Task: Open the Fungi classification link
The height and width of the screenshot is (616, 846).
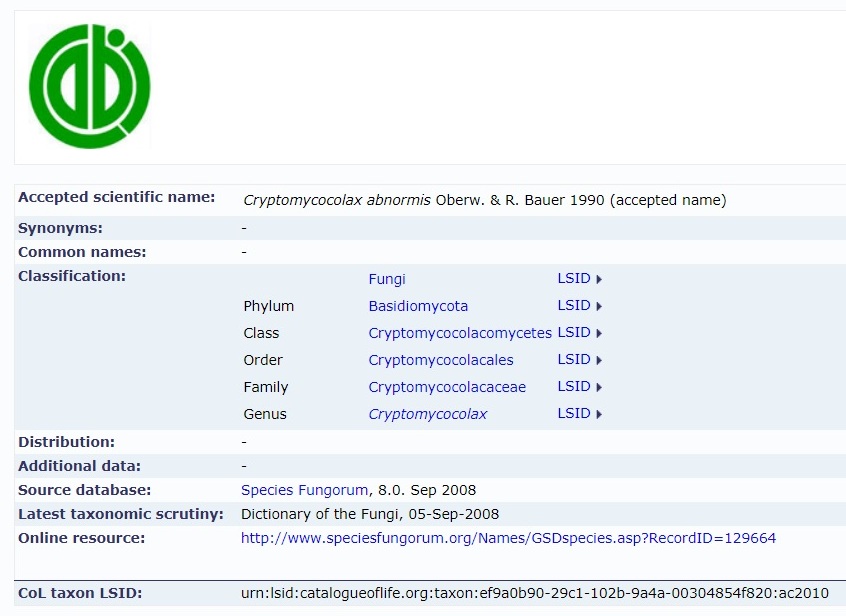Action: click(x=387, y=279)
